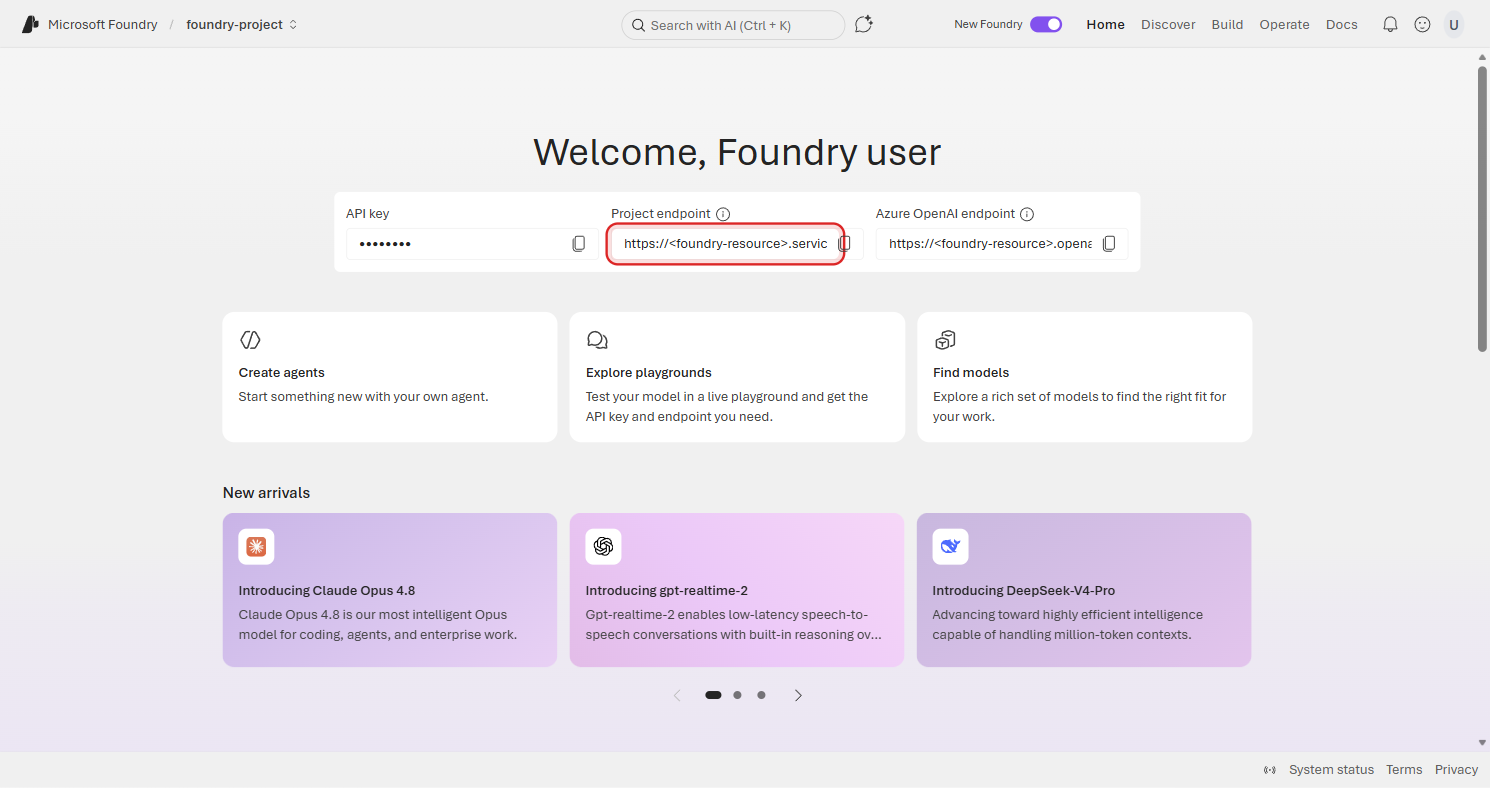Image resolution: width=1490 pixels, height=788 pixels.
Task: Open the user avatar U
Action: [x=1453, y=24]
